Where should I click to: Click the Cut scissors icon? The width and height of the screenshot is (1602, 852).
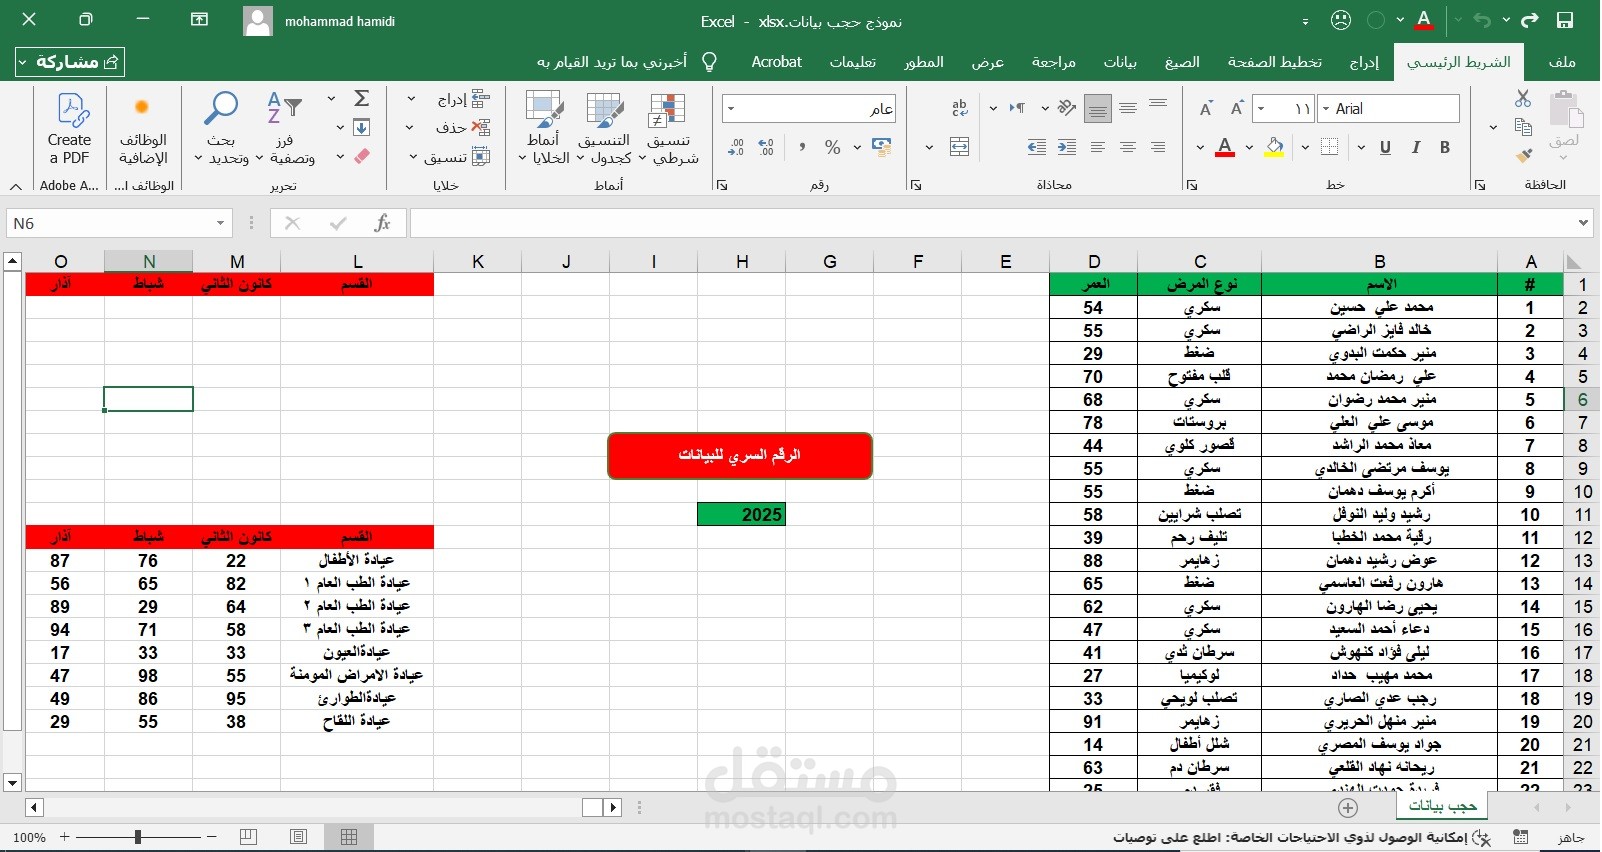(1523, 98)
